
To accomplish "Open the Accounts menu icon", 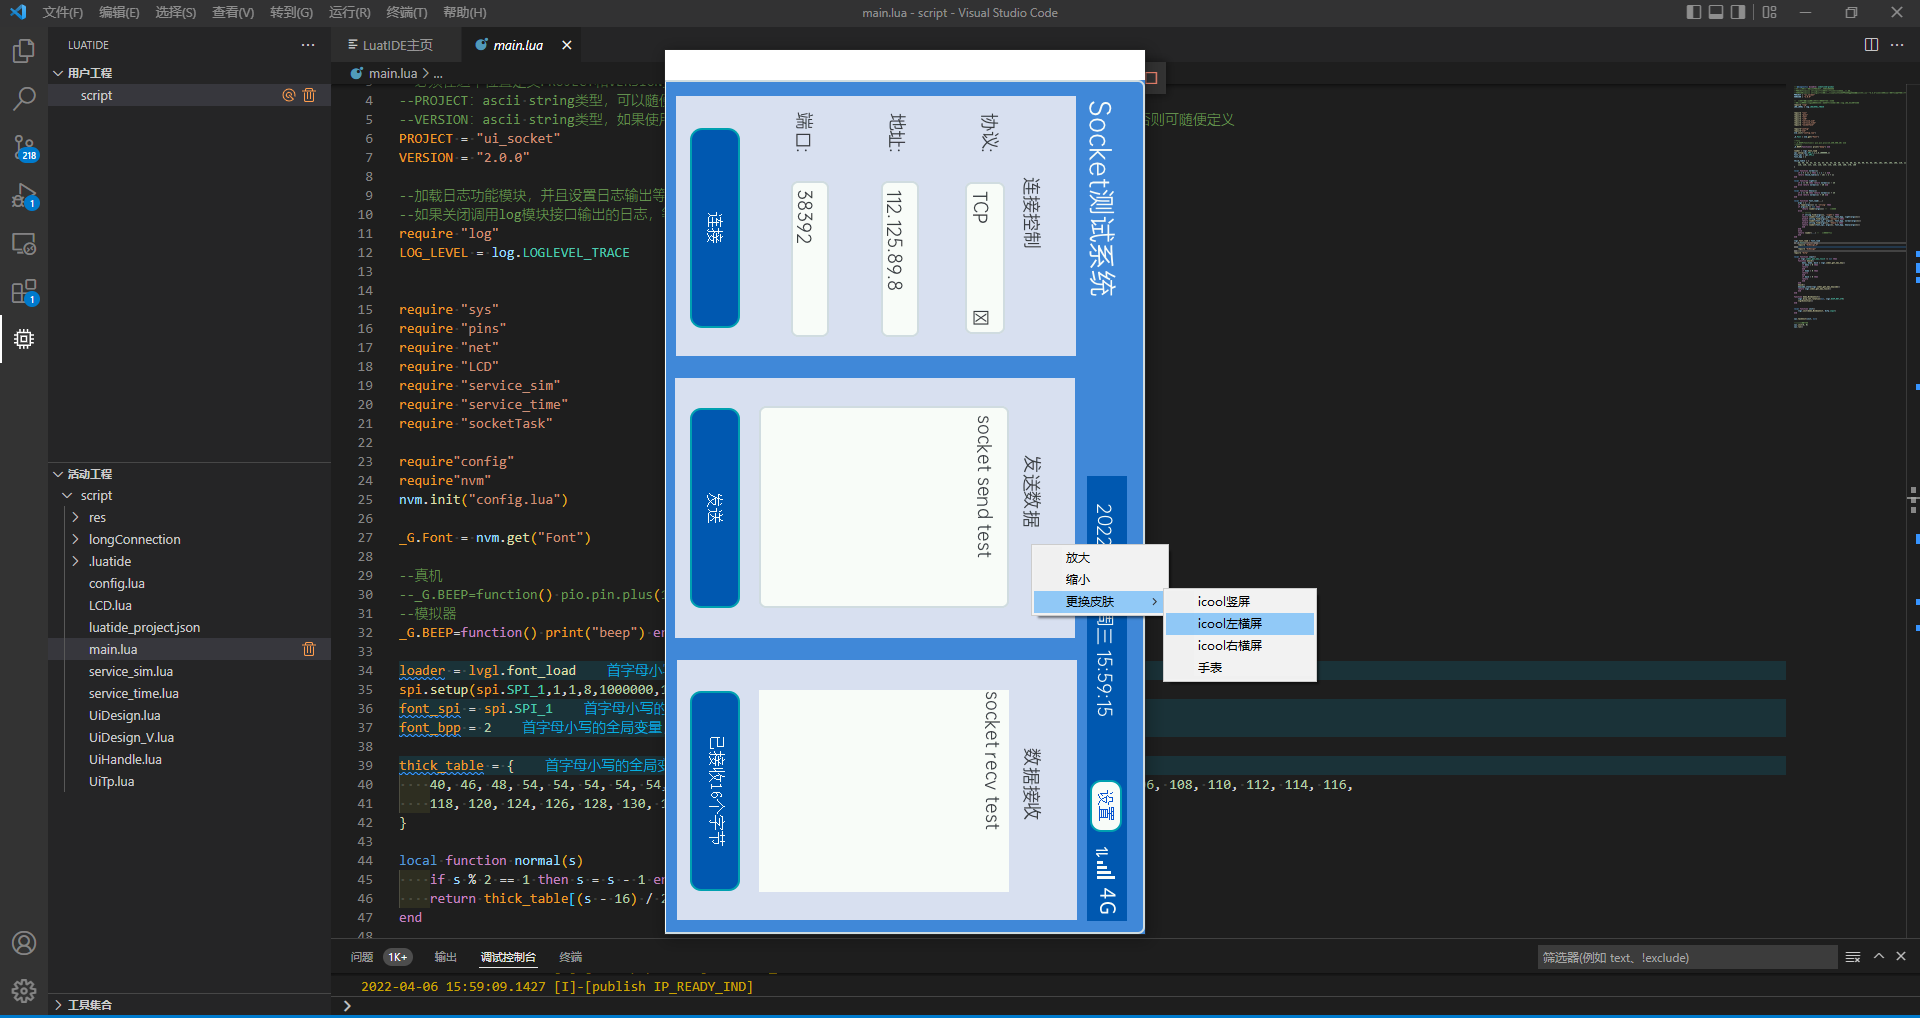I will point(24,943).
